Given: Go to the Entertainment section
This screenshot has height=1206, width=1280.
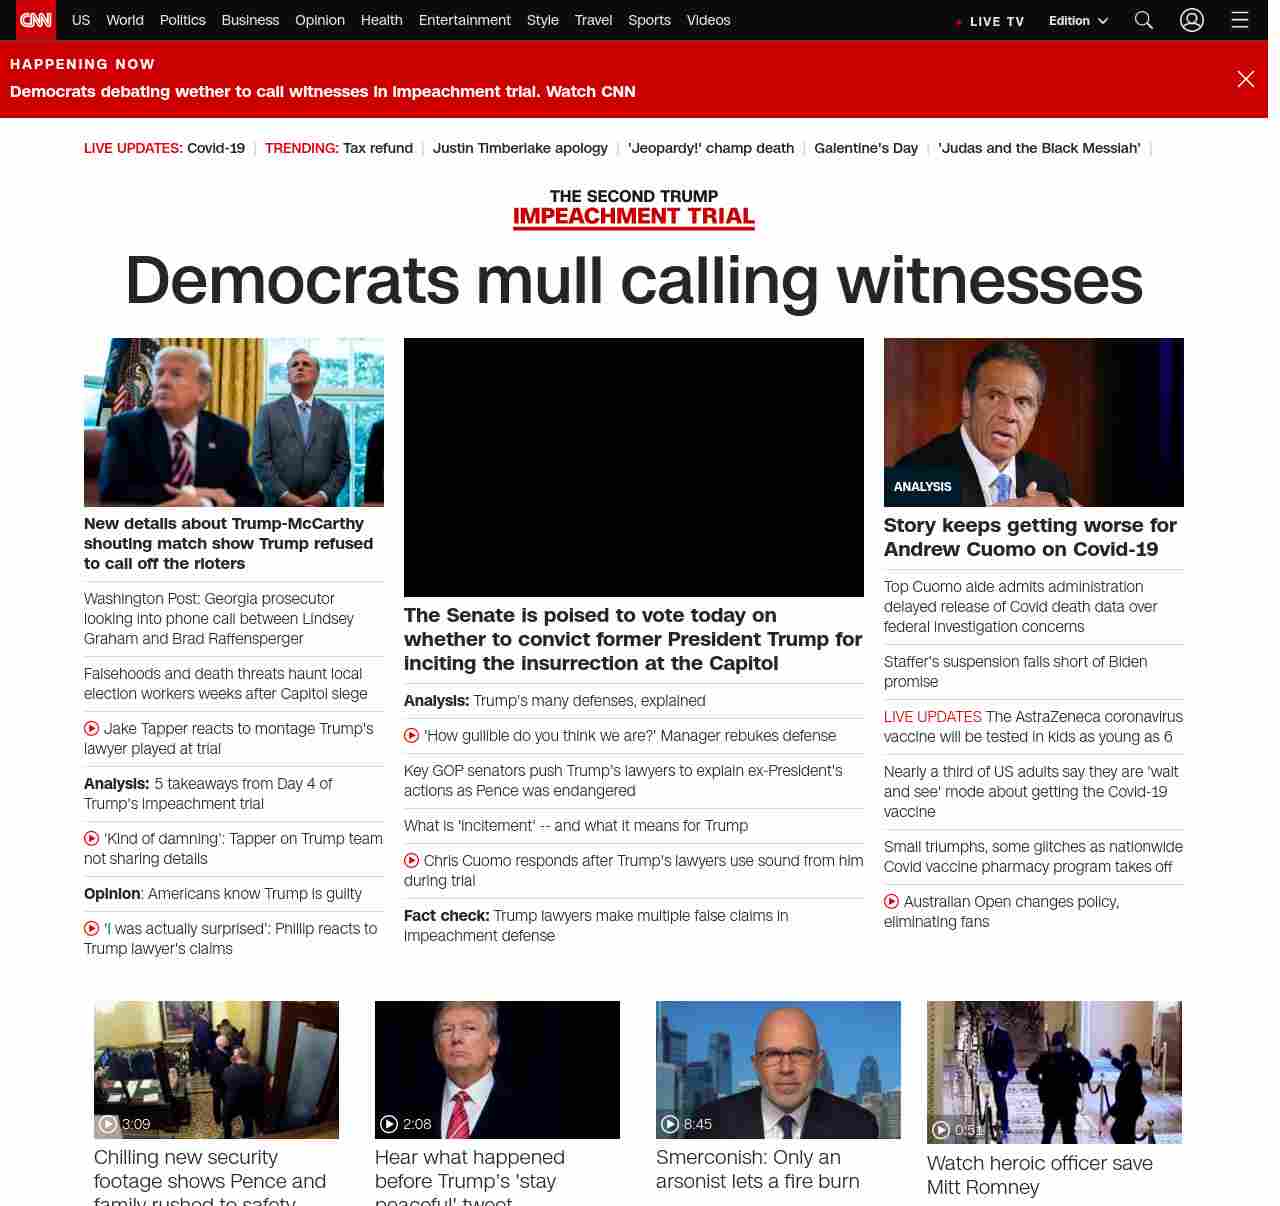Looking at the screenshot, I should [x=464, y=20].
